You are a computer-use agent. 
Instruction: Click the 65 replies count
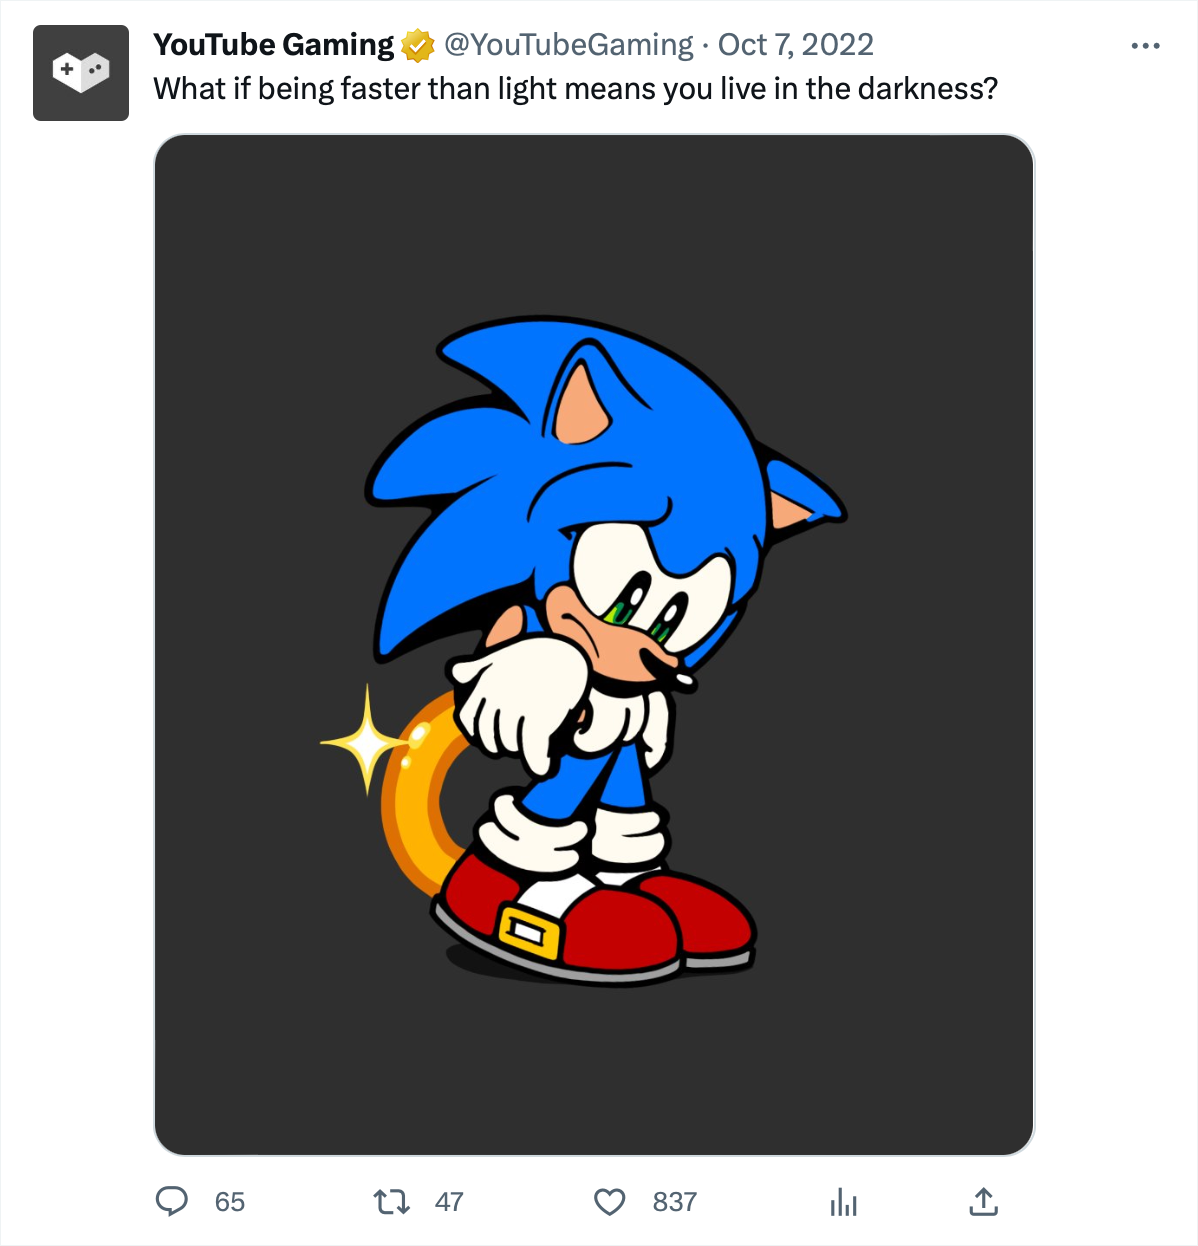pyautogui.click(x=230, y=1202)
